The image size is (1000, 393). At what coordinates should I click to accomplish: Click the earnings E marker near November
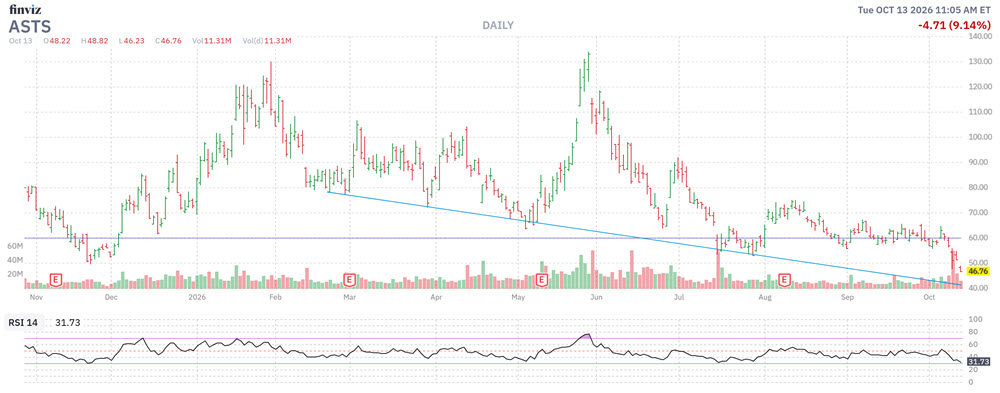(x=56, y=279)
